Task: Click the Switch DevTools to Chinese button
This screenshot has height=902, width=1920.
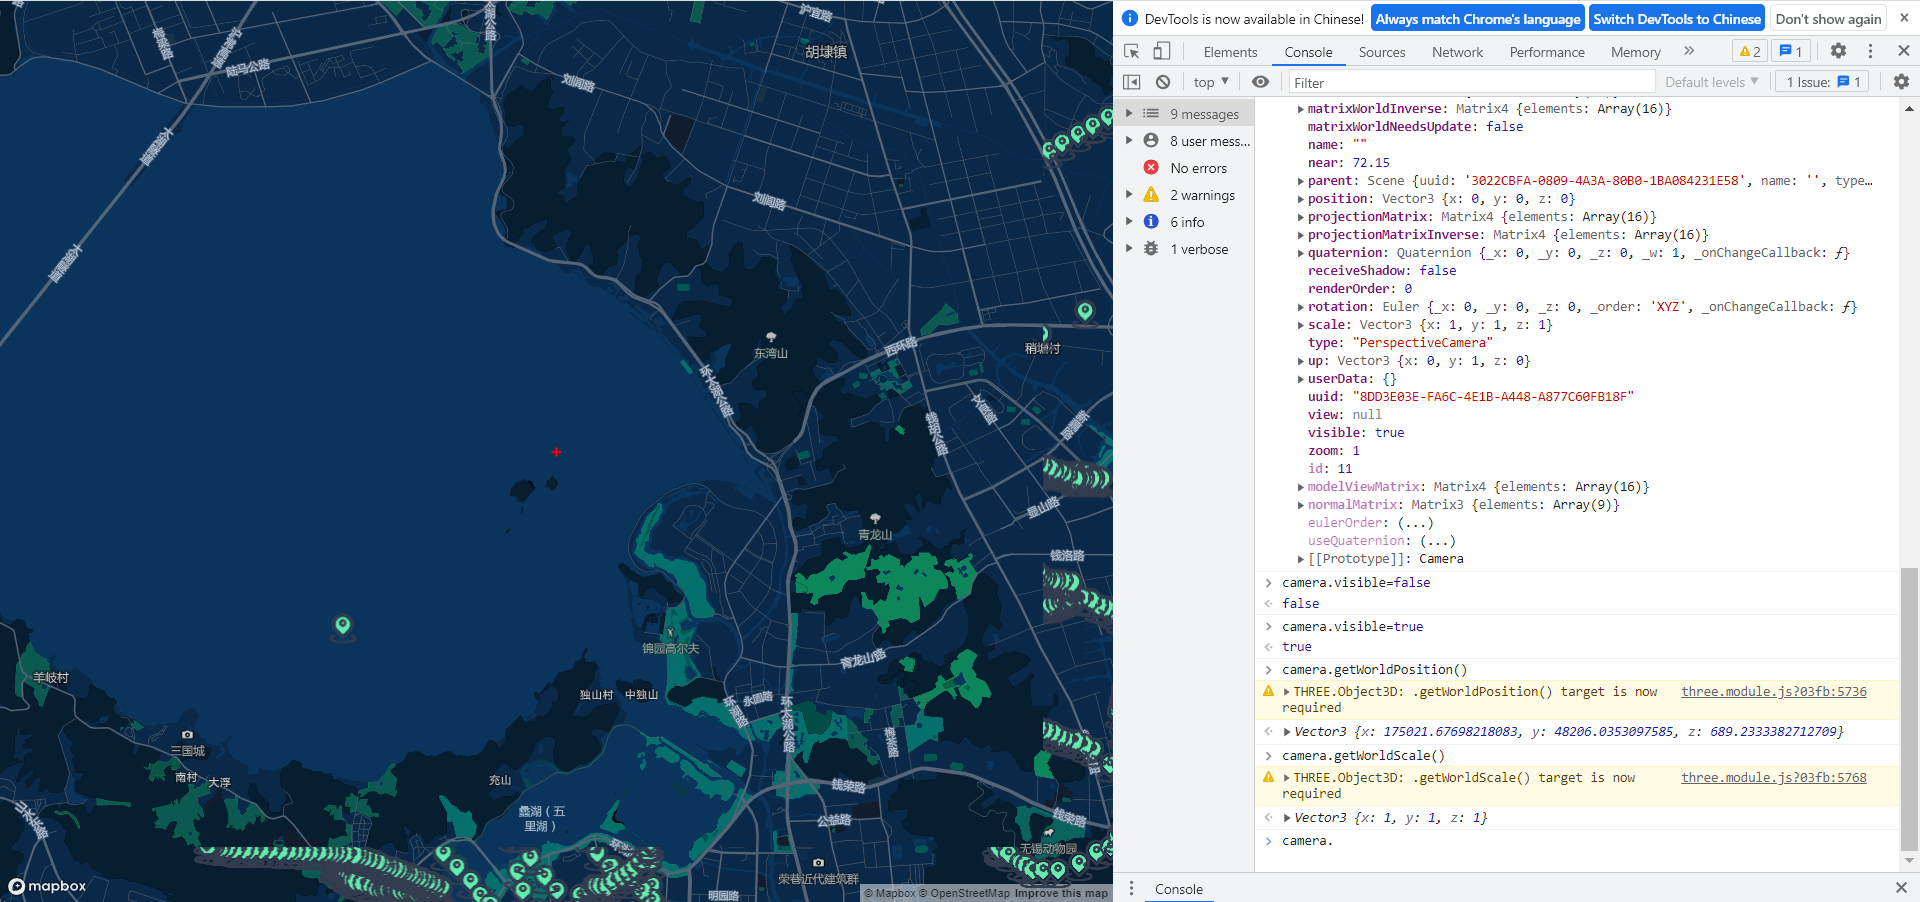Action: click(1676, 19)
